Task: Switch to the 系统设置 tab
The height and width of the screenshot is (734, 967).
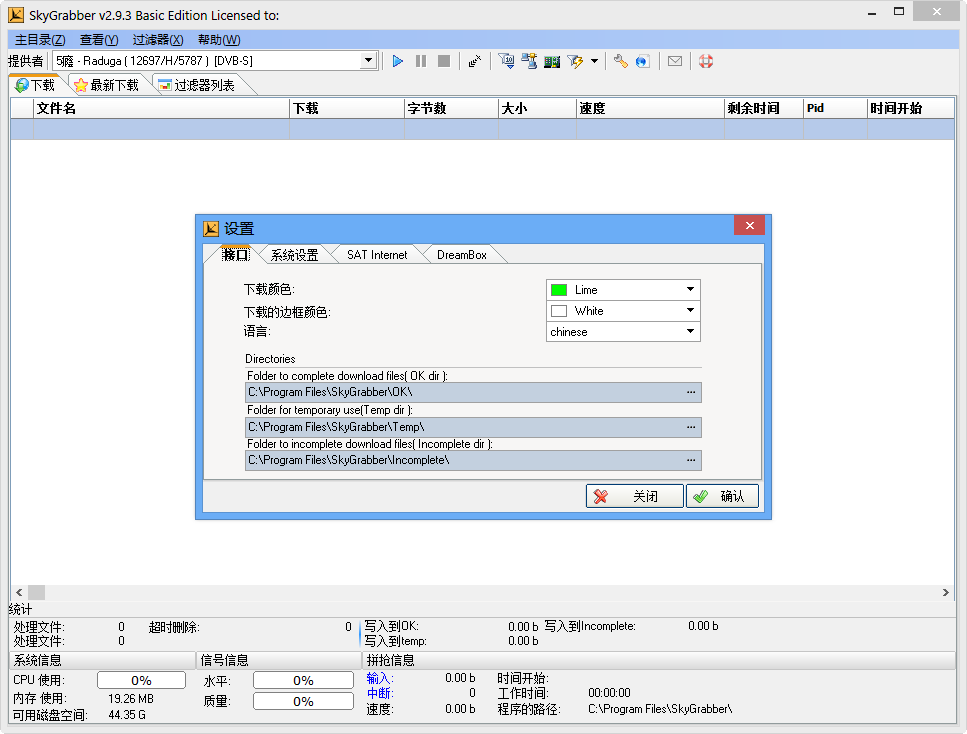Action: click(x=294, y=255)
